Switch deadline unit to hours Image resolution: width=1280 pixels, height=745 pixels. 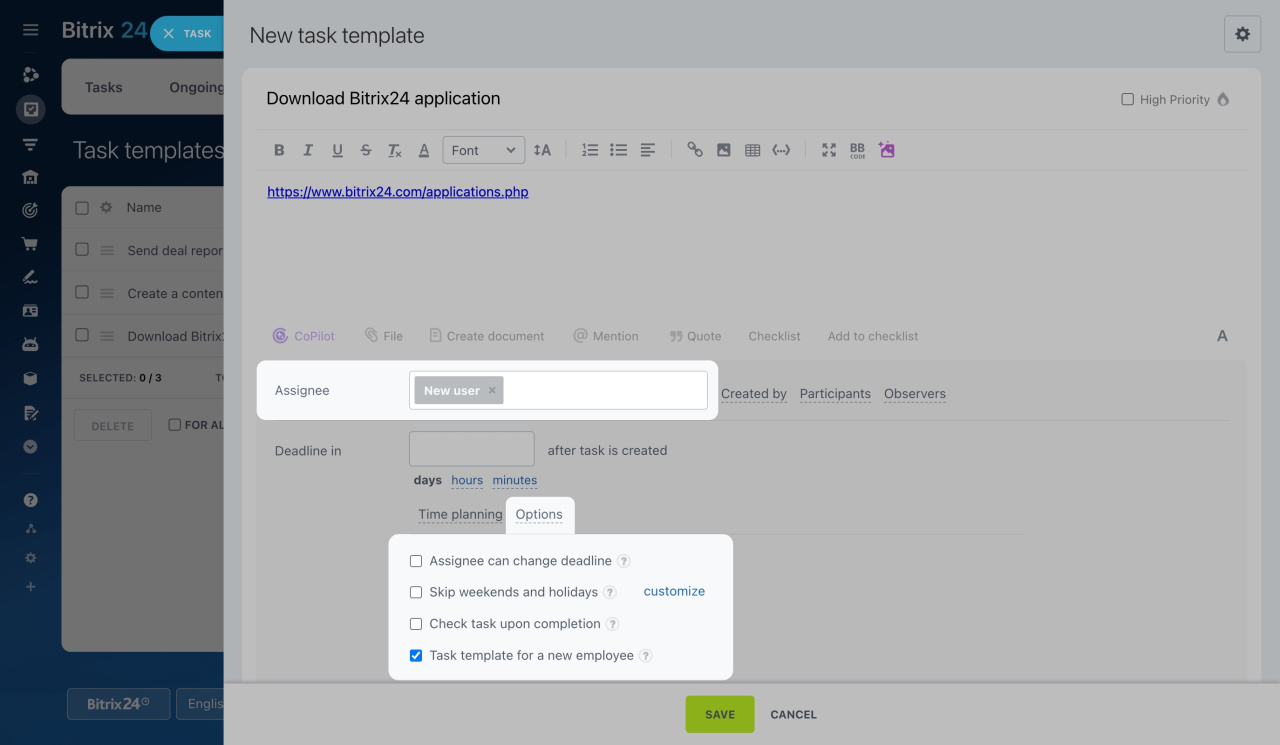pyautogui.click(x=467, y=480)
